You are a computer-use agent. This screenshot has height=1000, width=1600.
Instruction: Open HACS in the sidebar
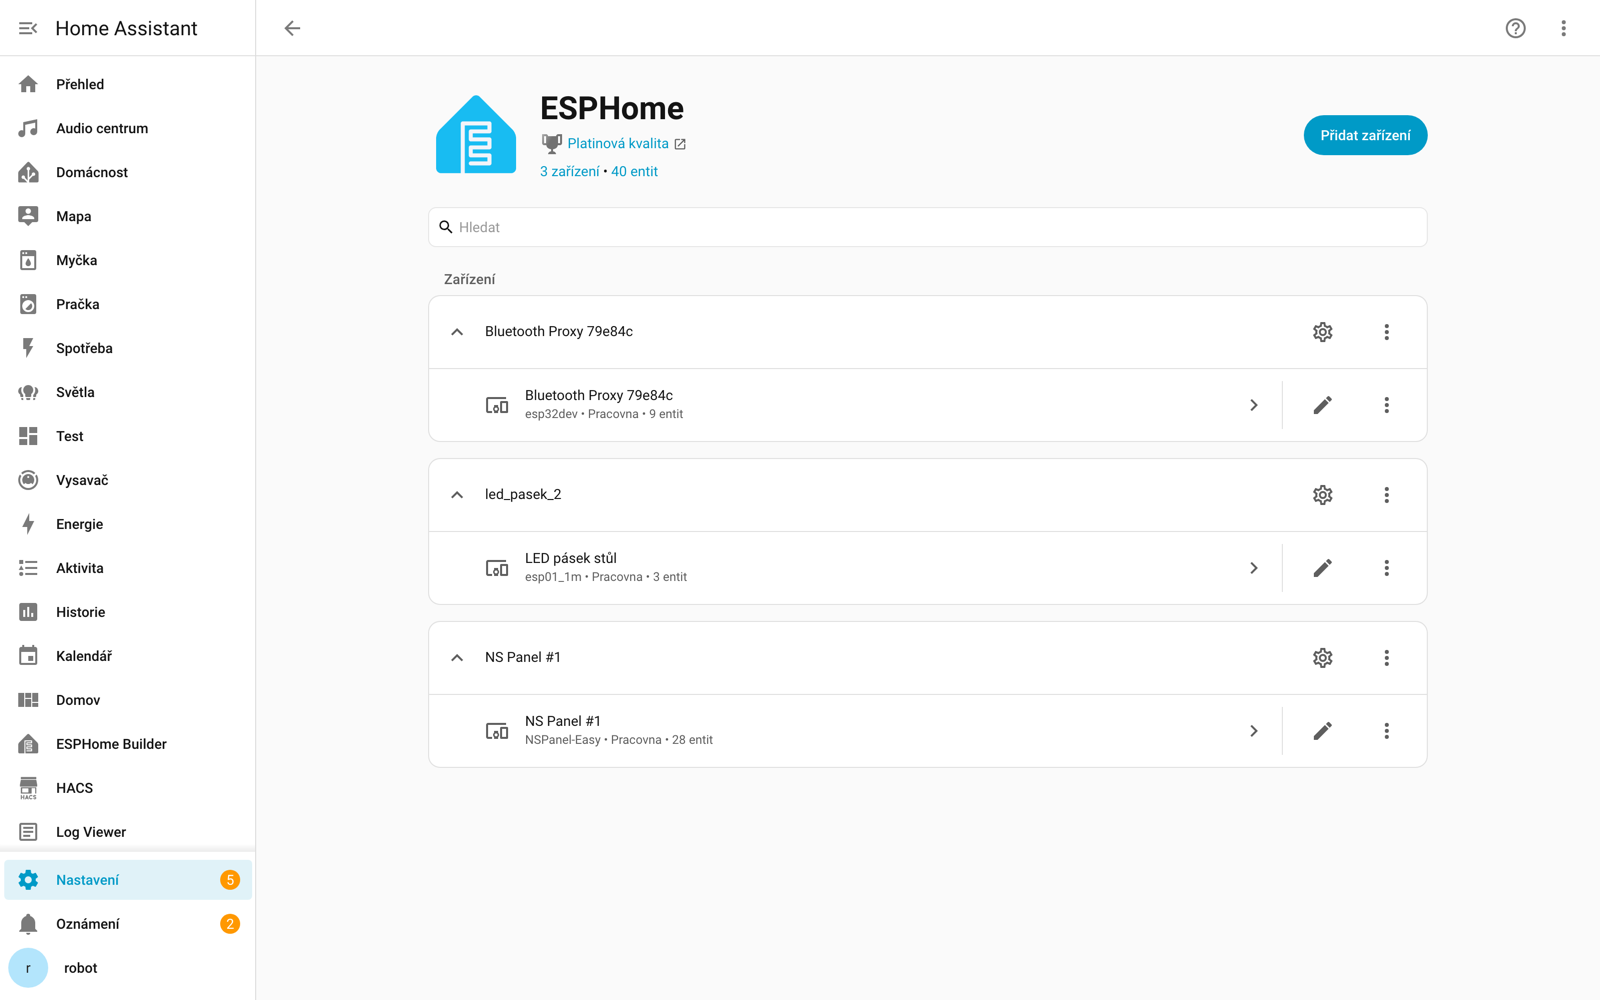coord(128,788)
